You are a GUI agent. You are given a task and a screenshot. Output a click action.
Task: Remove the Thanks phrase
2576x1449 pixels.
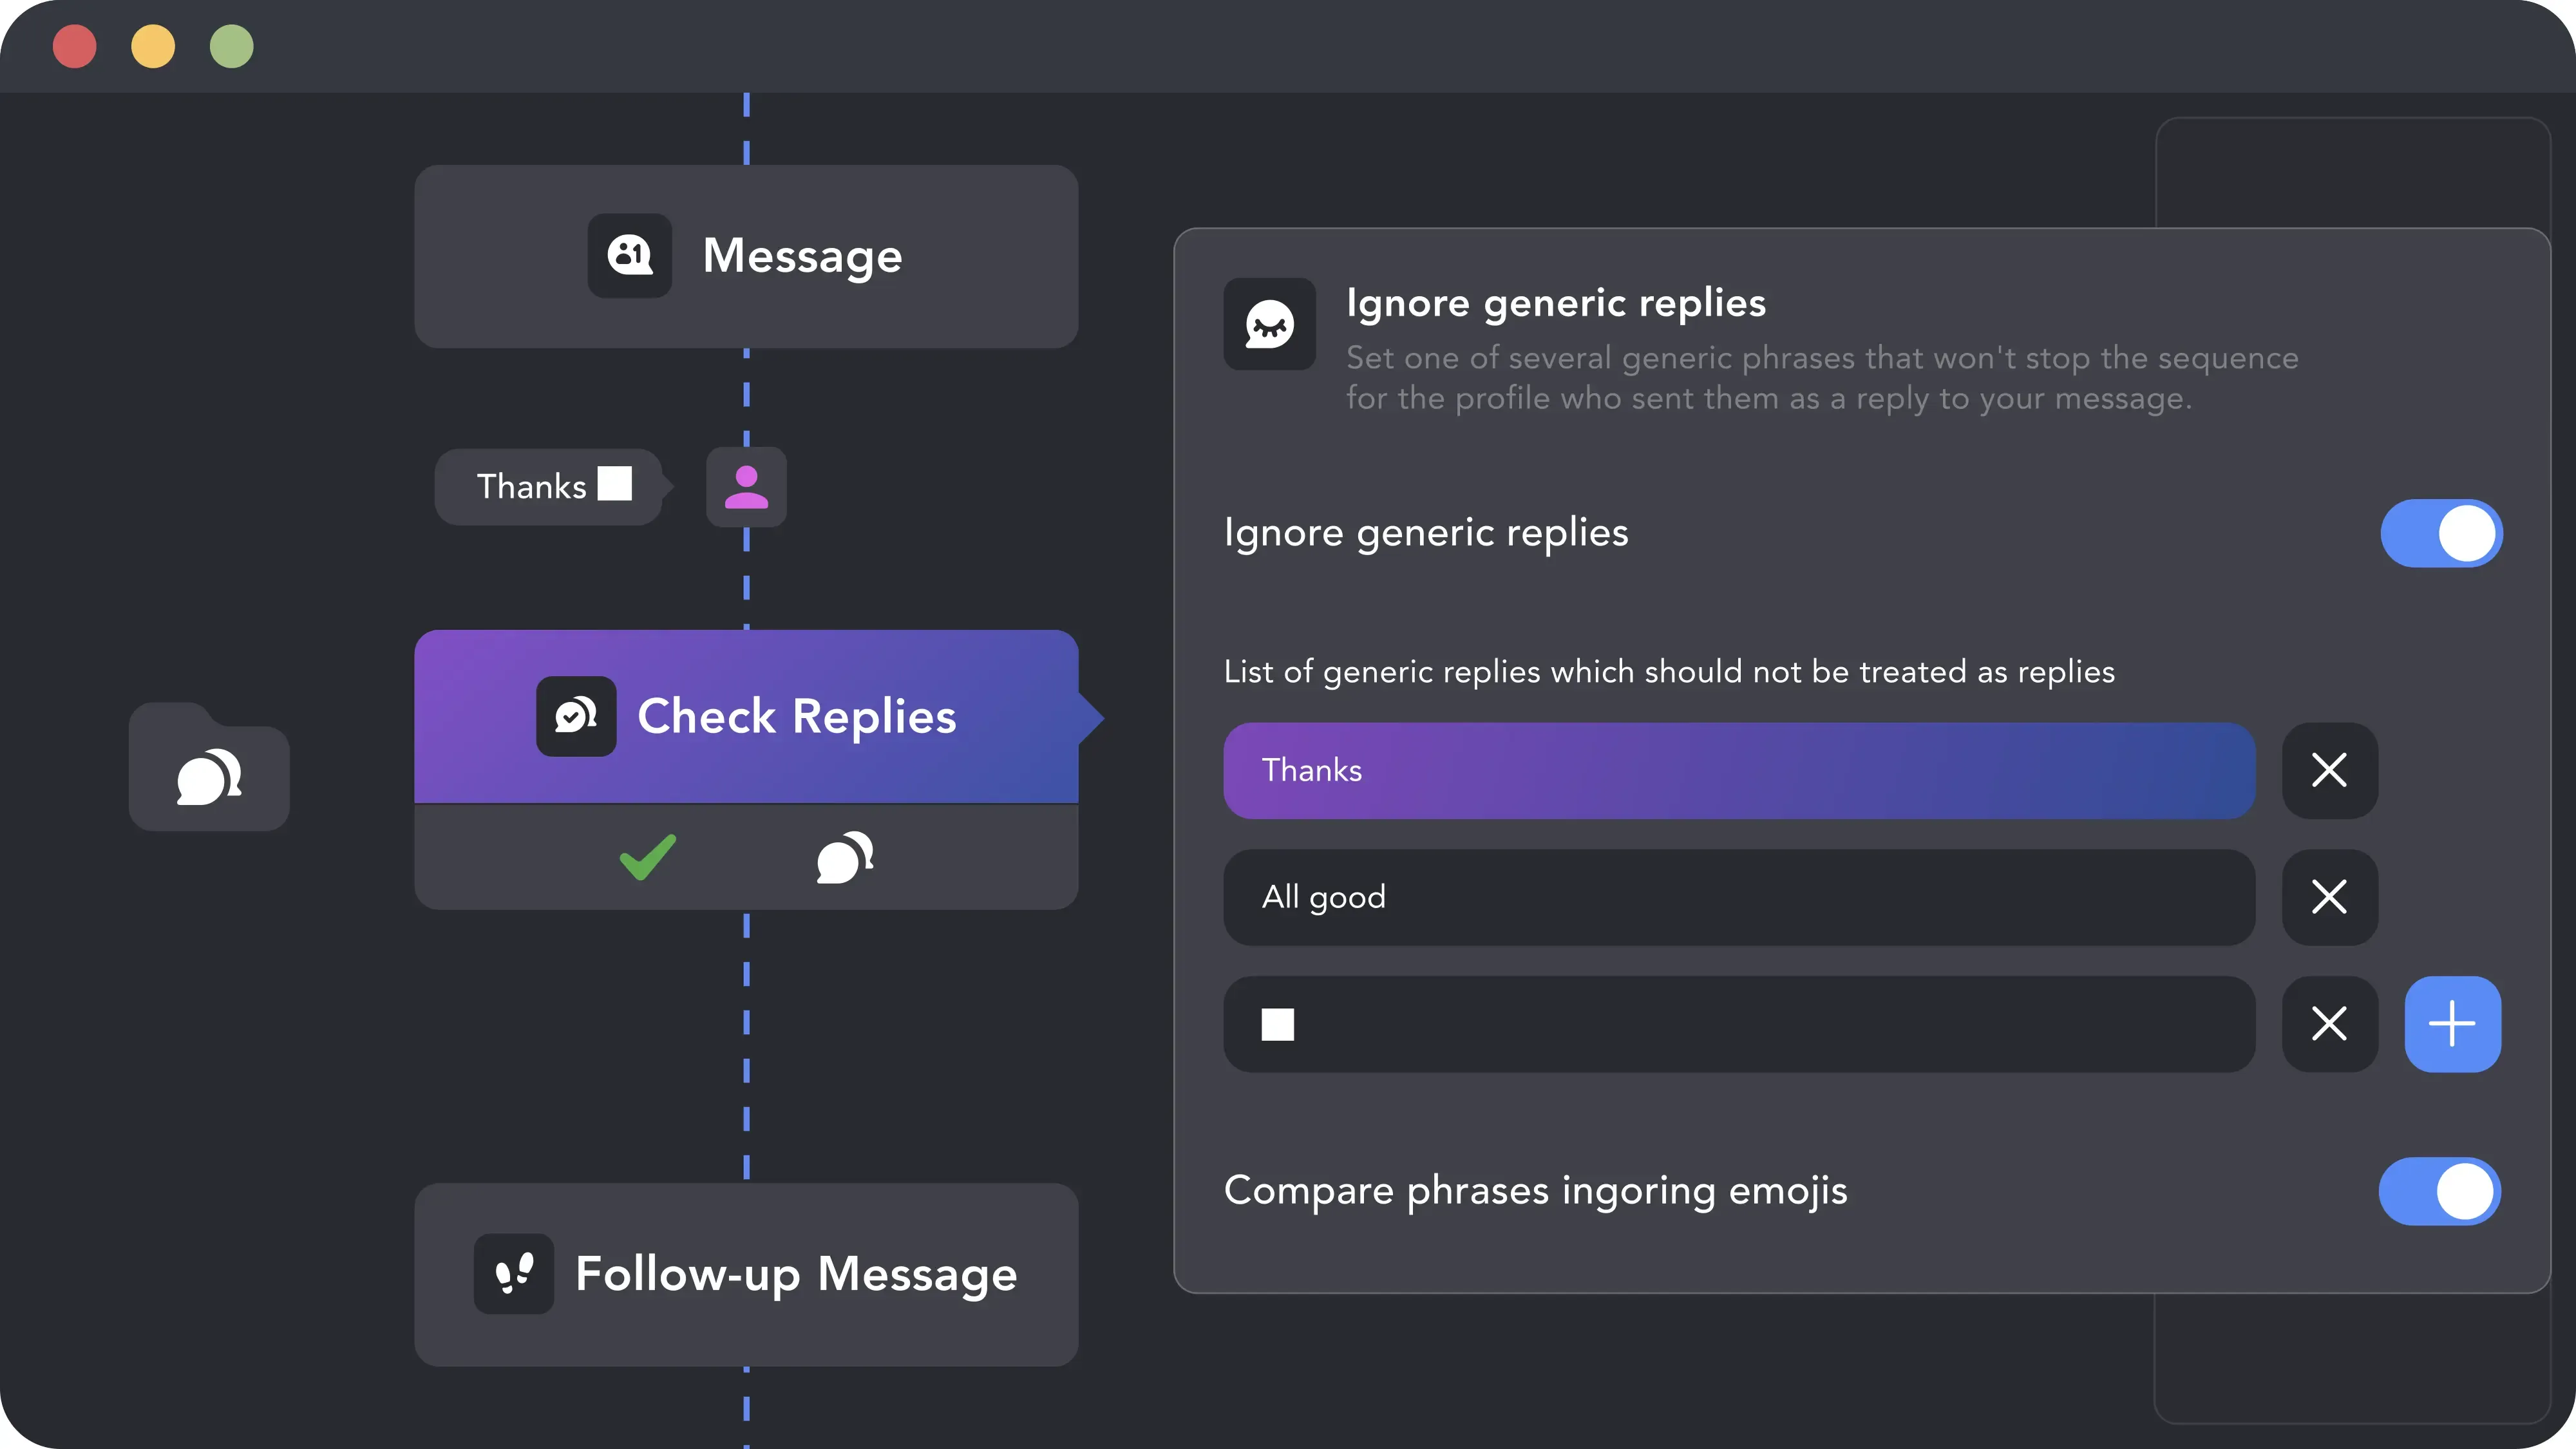pyautogui.click(x=2329, y=770)
